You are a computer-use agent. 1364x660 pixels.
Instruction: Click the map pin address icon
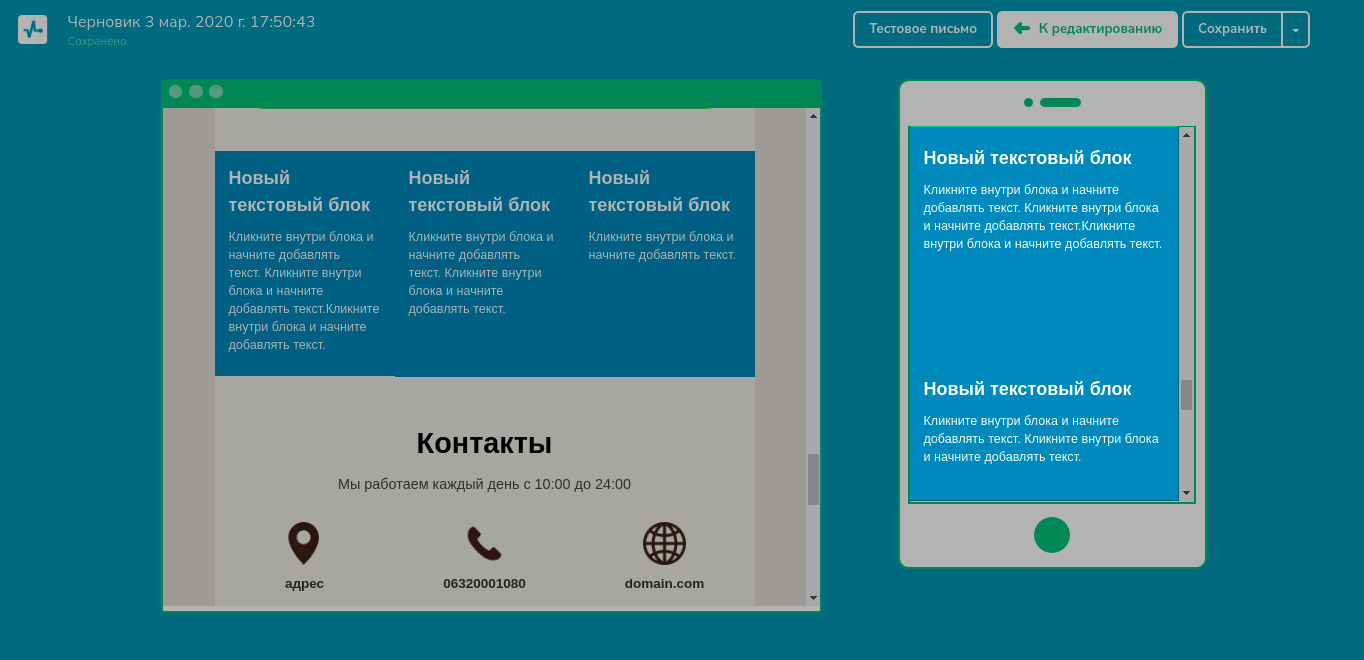304,543
